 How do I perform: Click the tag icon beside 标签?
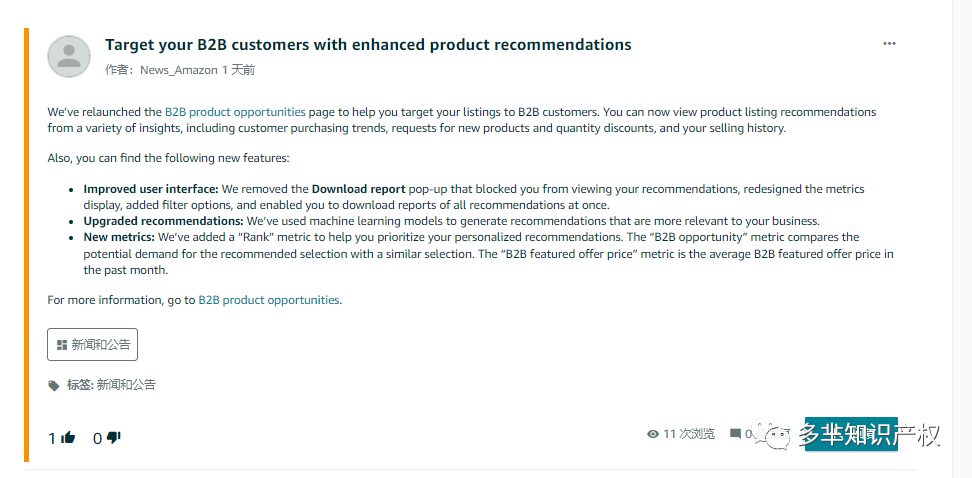tap(54, 385)
